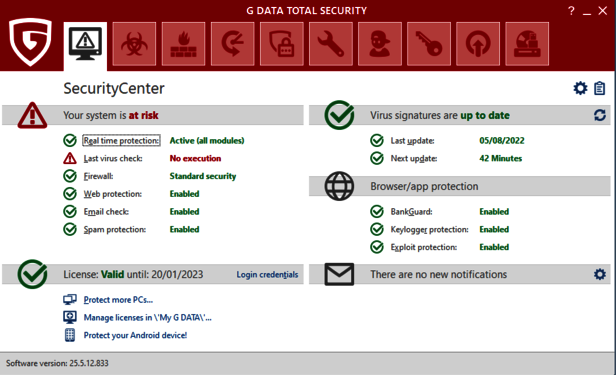Image resolution: width=616 pixels, height=375 pixels.
Task: Open settings gear beside SecurityCenter title
Action: point(580,88)
